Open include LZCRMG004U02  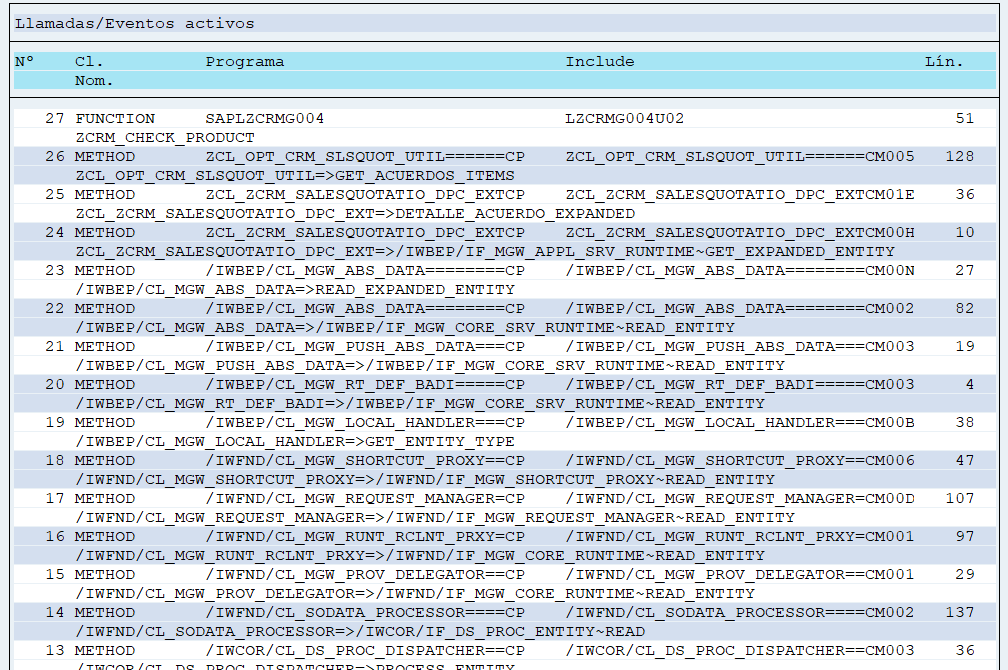pos(625,118)
